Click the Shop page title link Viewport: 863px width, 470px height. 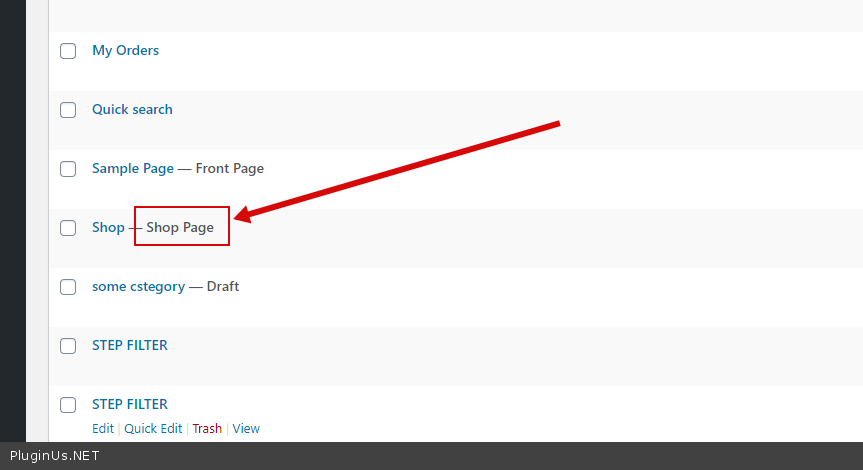point(108,228)
